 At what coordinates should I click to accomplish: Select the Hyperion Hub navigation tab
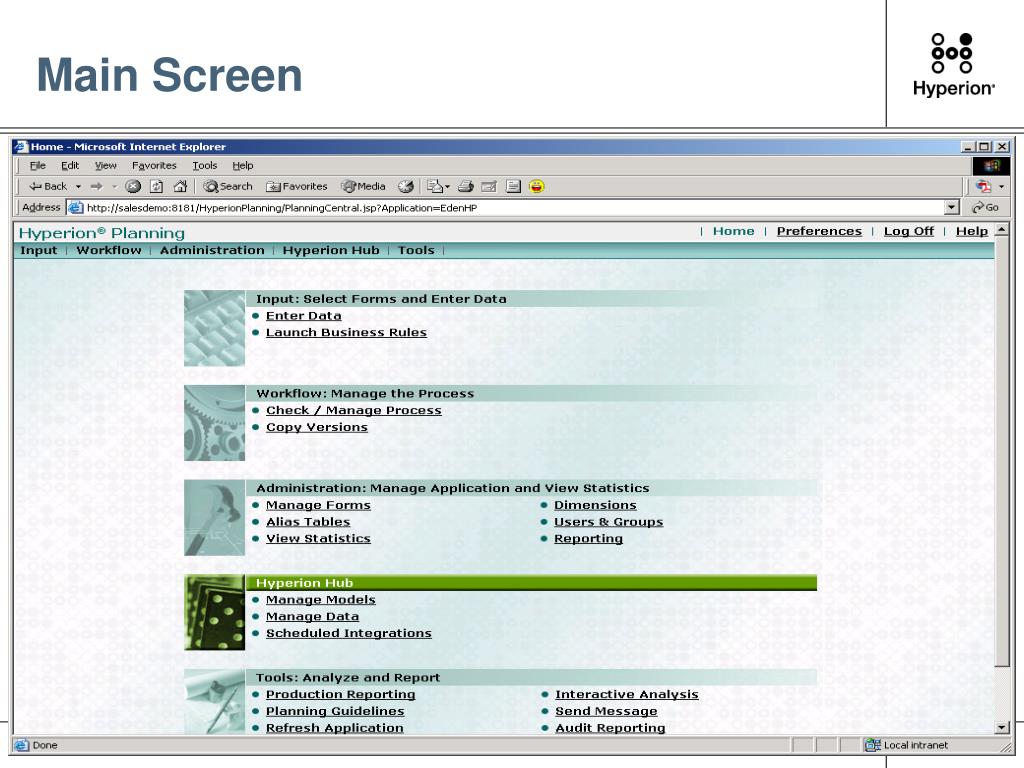click(x=331, y=250)
